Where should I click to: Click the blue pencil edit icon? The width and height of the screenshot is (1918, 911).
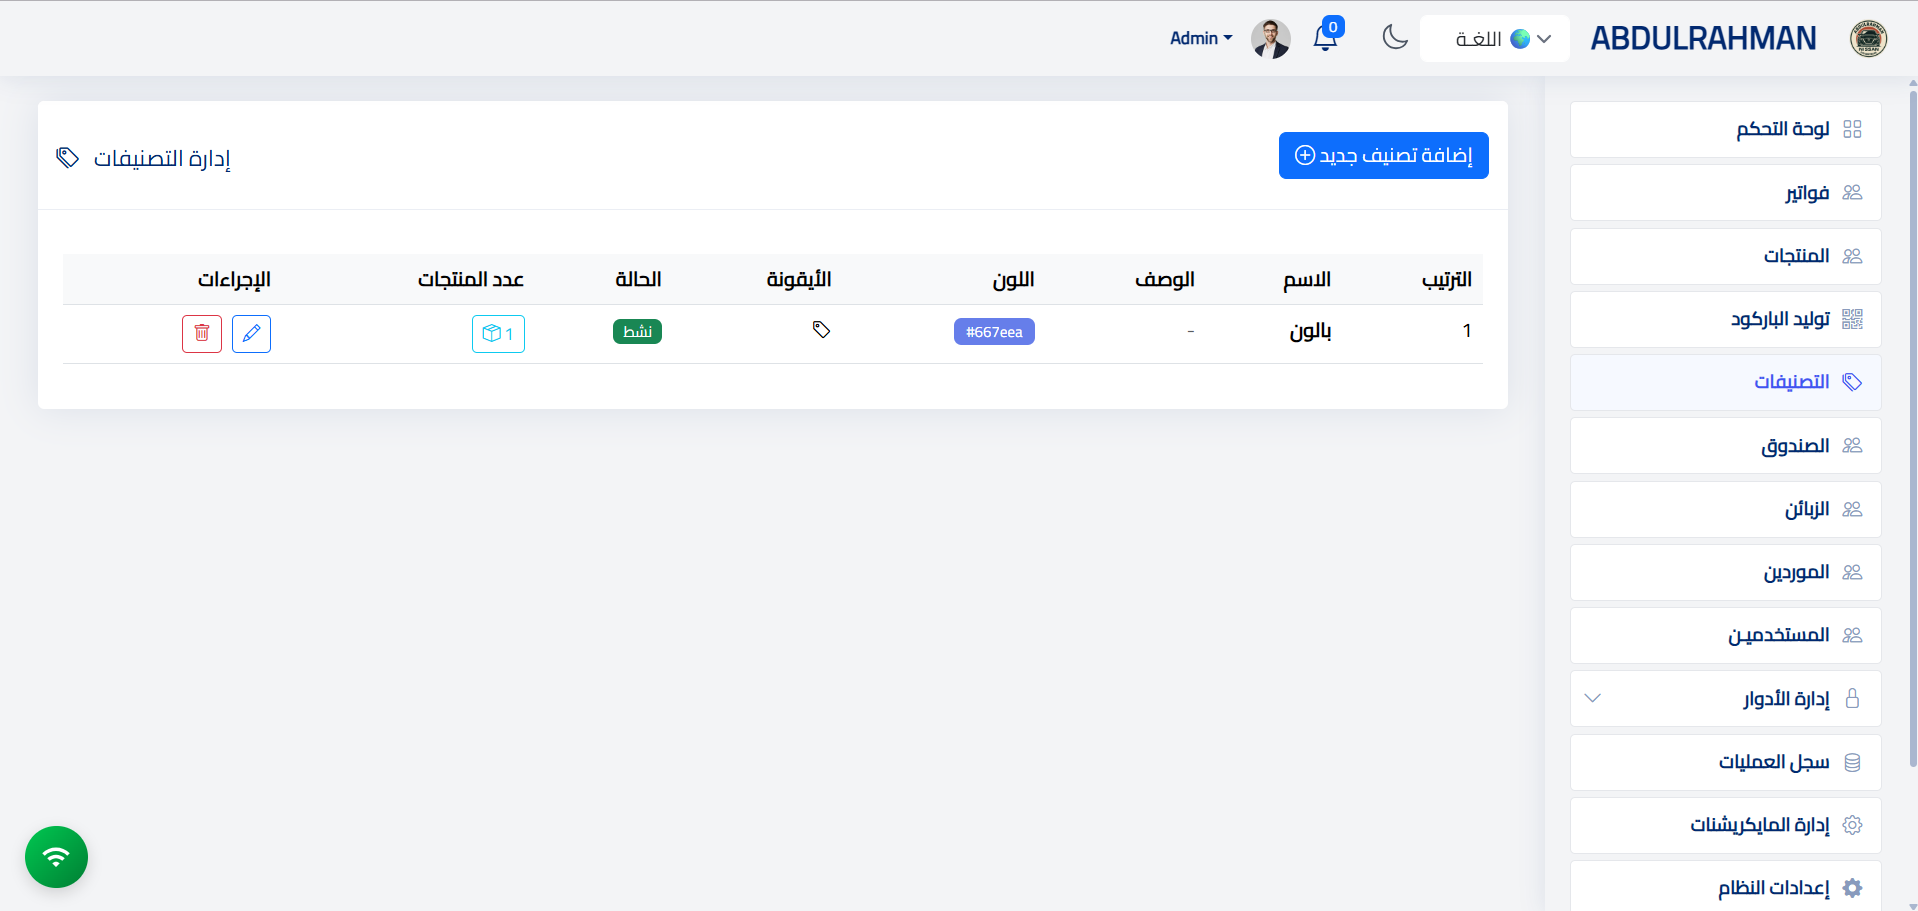click(x=251, y=333)
